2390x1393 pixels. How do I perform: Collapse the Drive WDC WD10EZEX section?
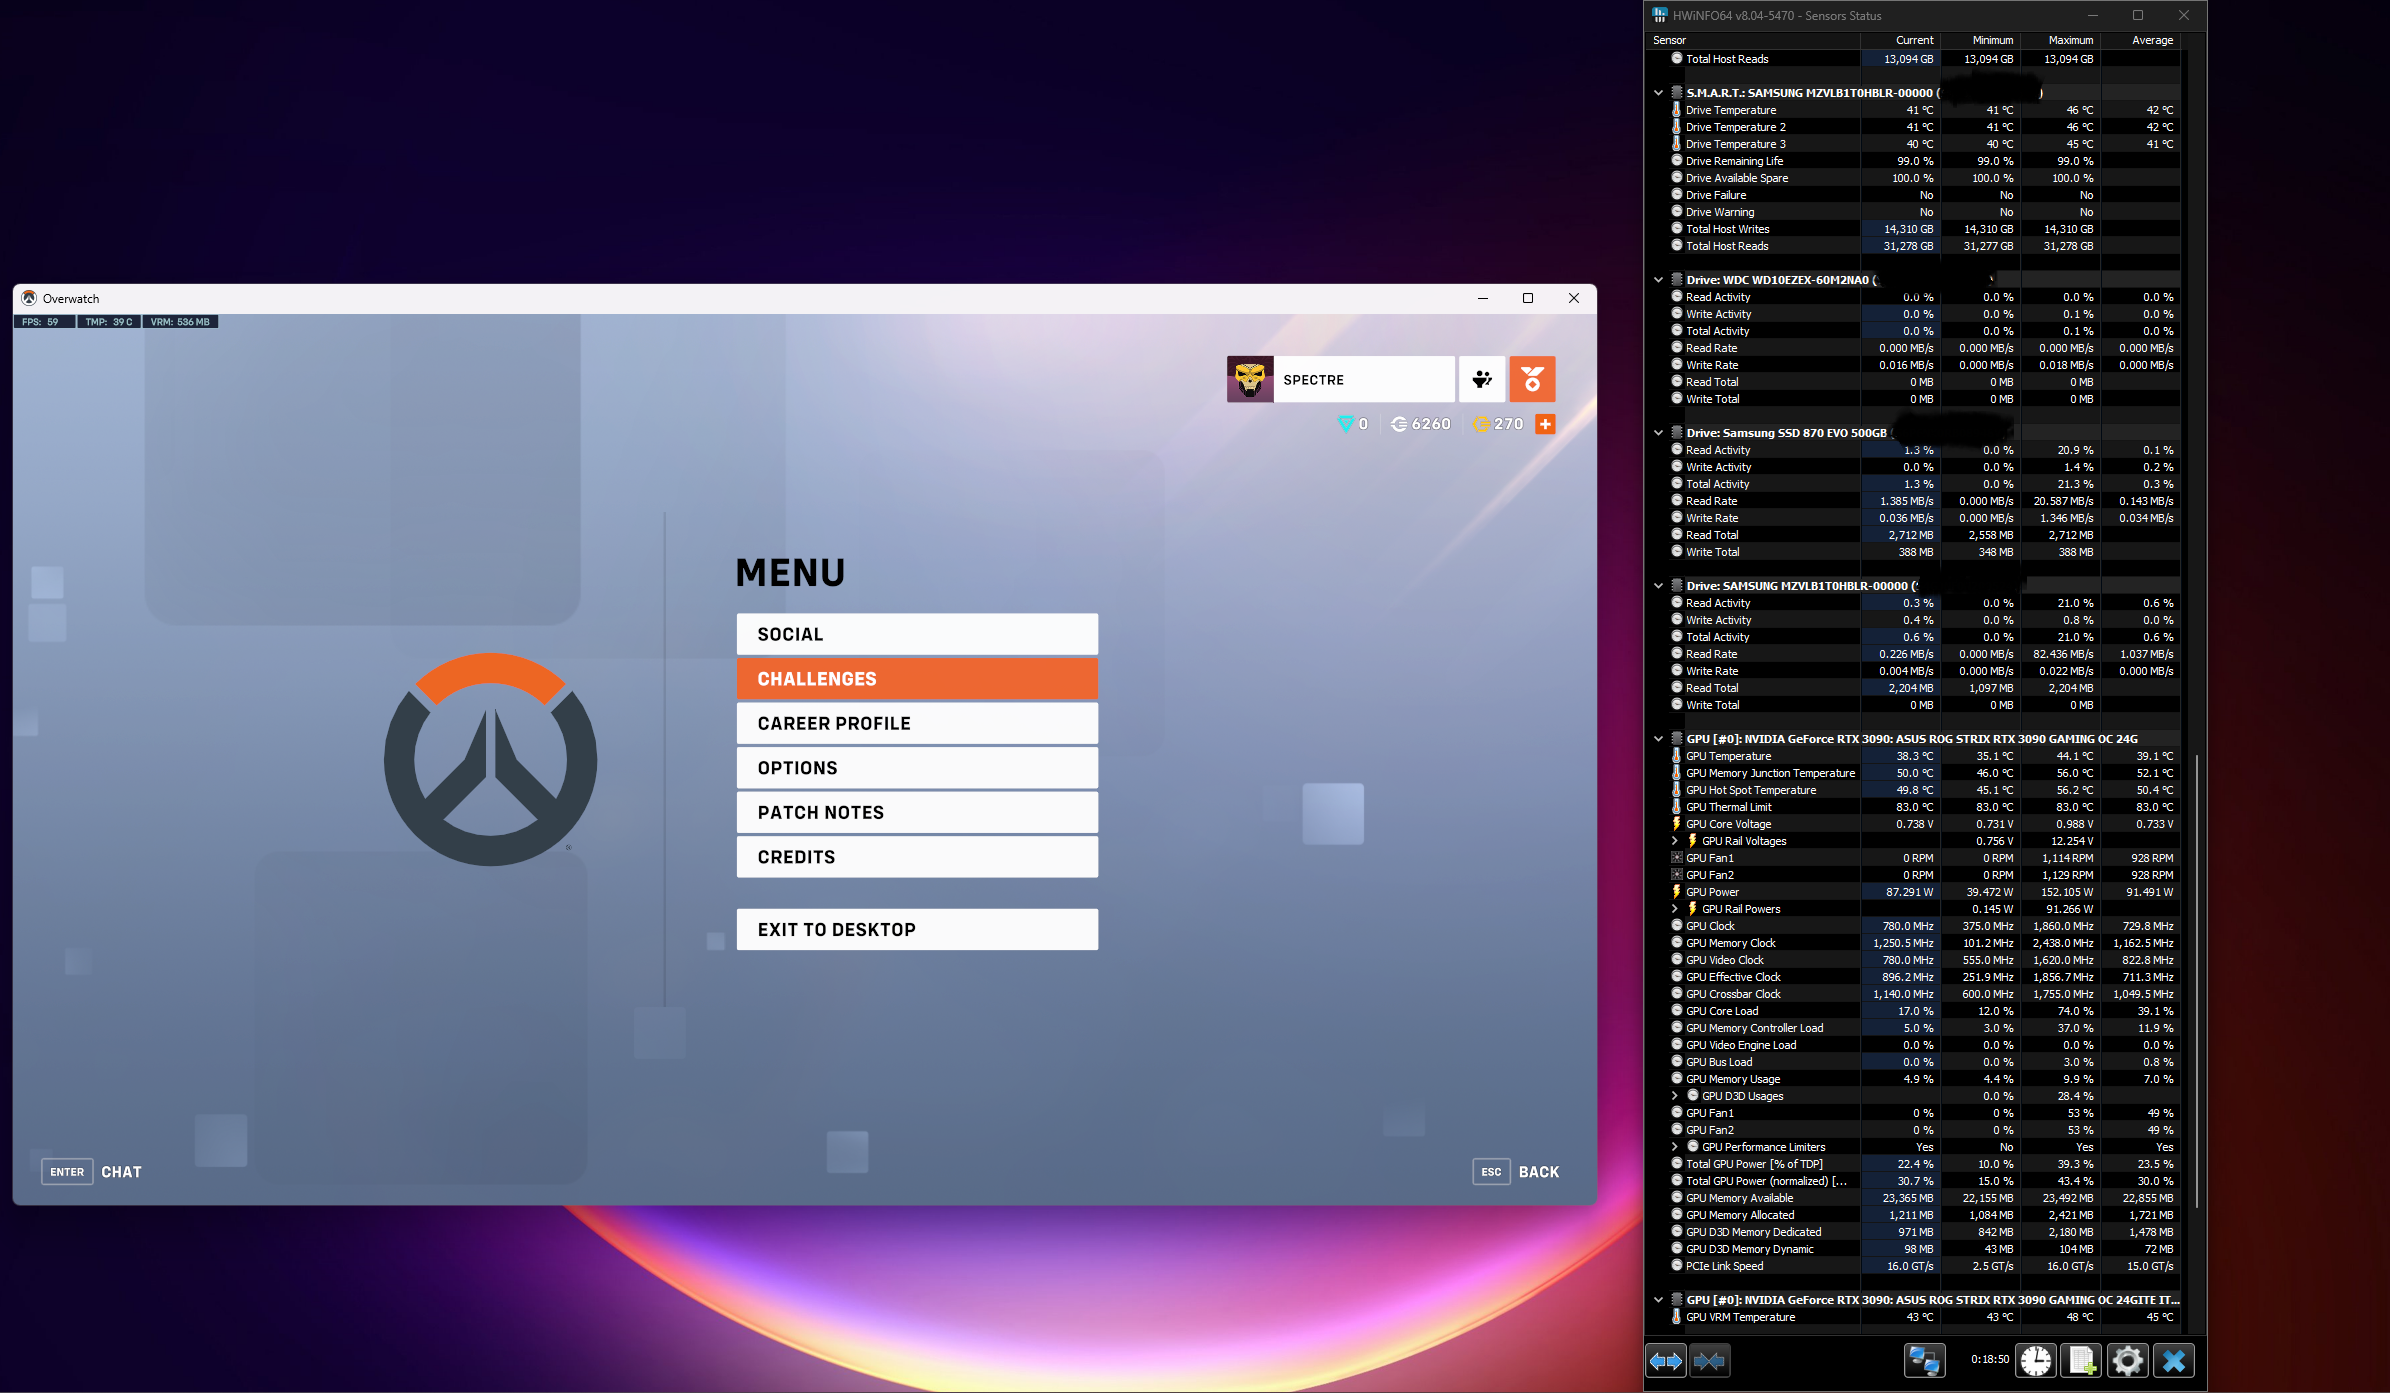1659,280
